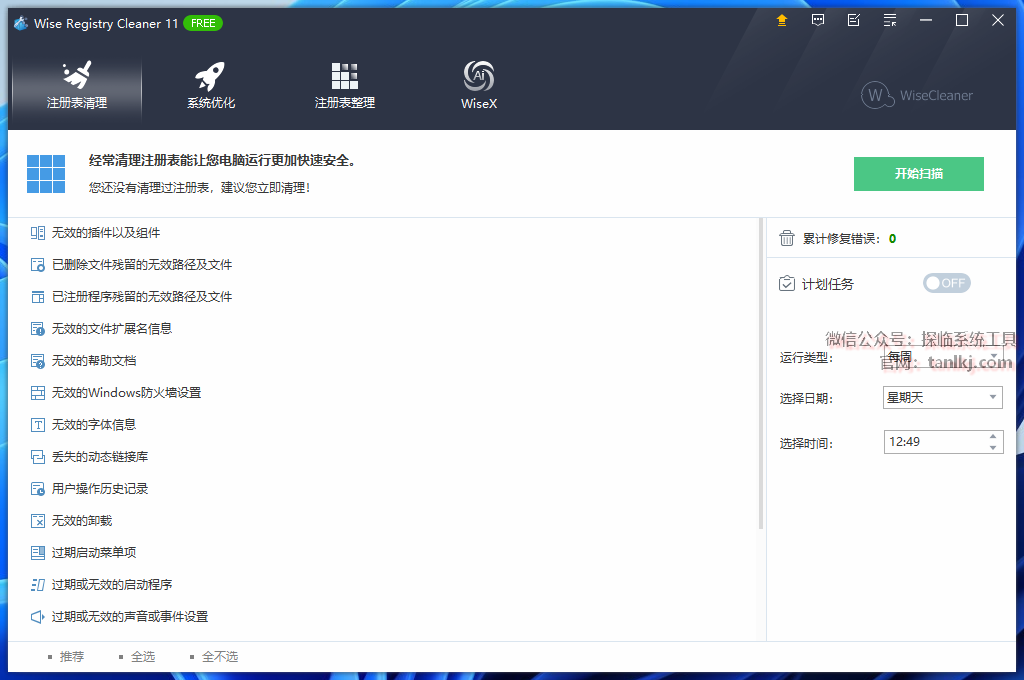Viewport: 1024px width, 680px height.
Task: Open the feedback chat icon in title bar
Action: point(818,20)
